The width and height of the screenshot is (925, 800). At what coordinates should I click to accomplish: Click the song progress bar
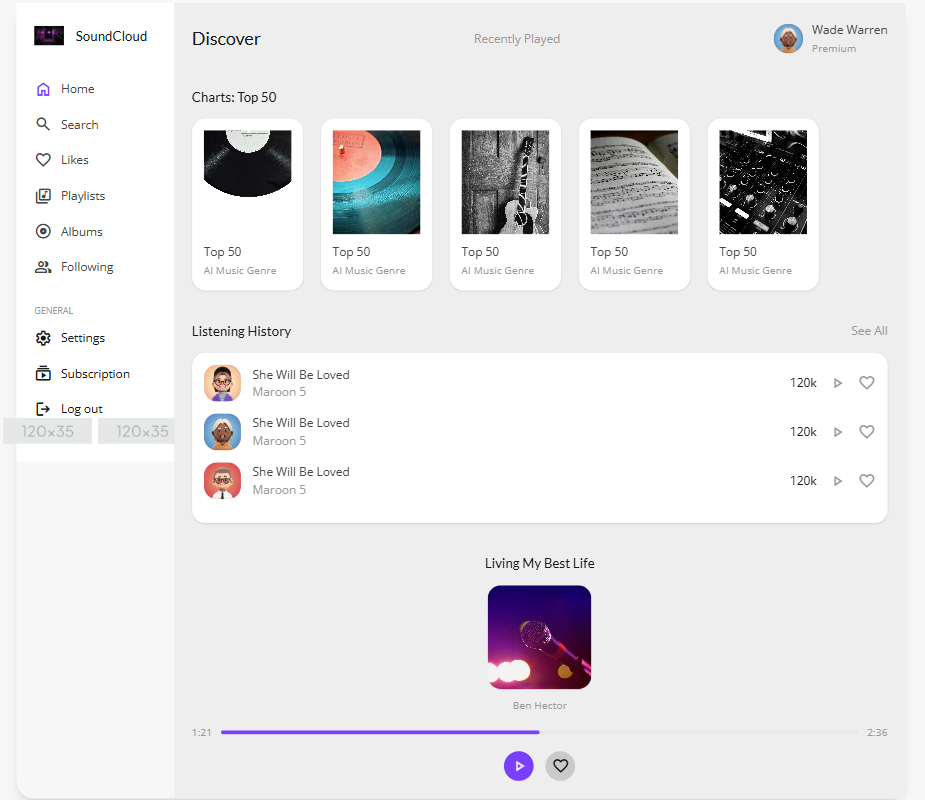point(539,732)
